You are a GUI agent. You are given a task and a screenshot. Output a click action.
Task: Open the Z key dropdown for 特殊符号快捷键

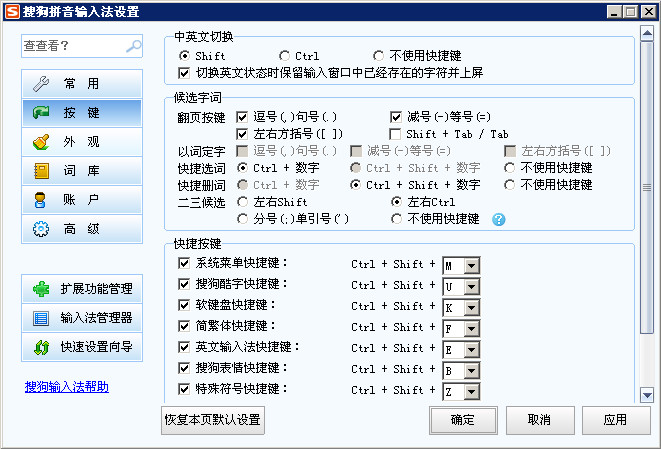[471, 392]
